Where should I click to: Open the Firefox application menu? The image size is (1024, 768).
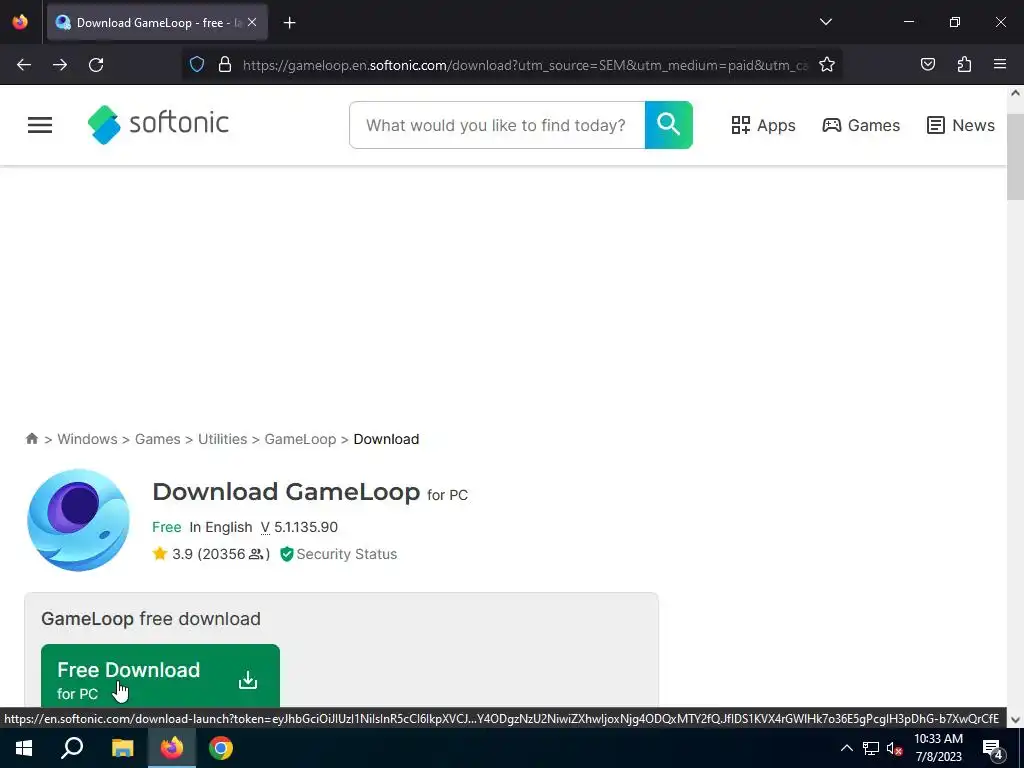1000,64
